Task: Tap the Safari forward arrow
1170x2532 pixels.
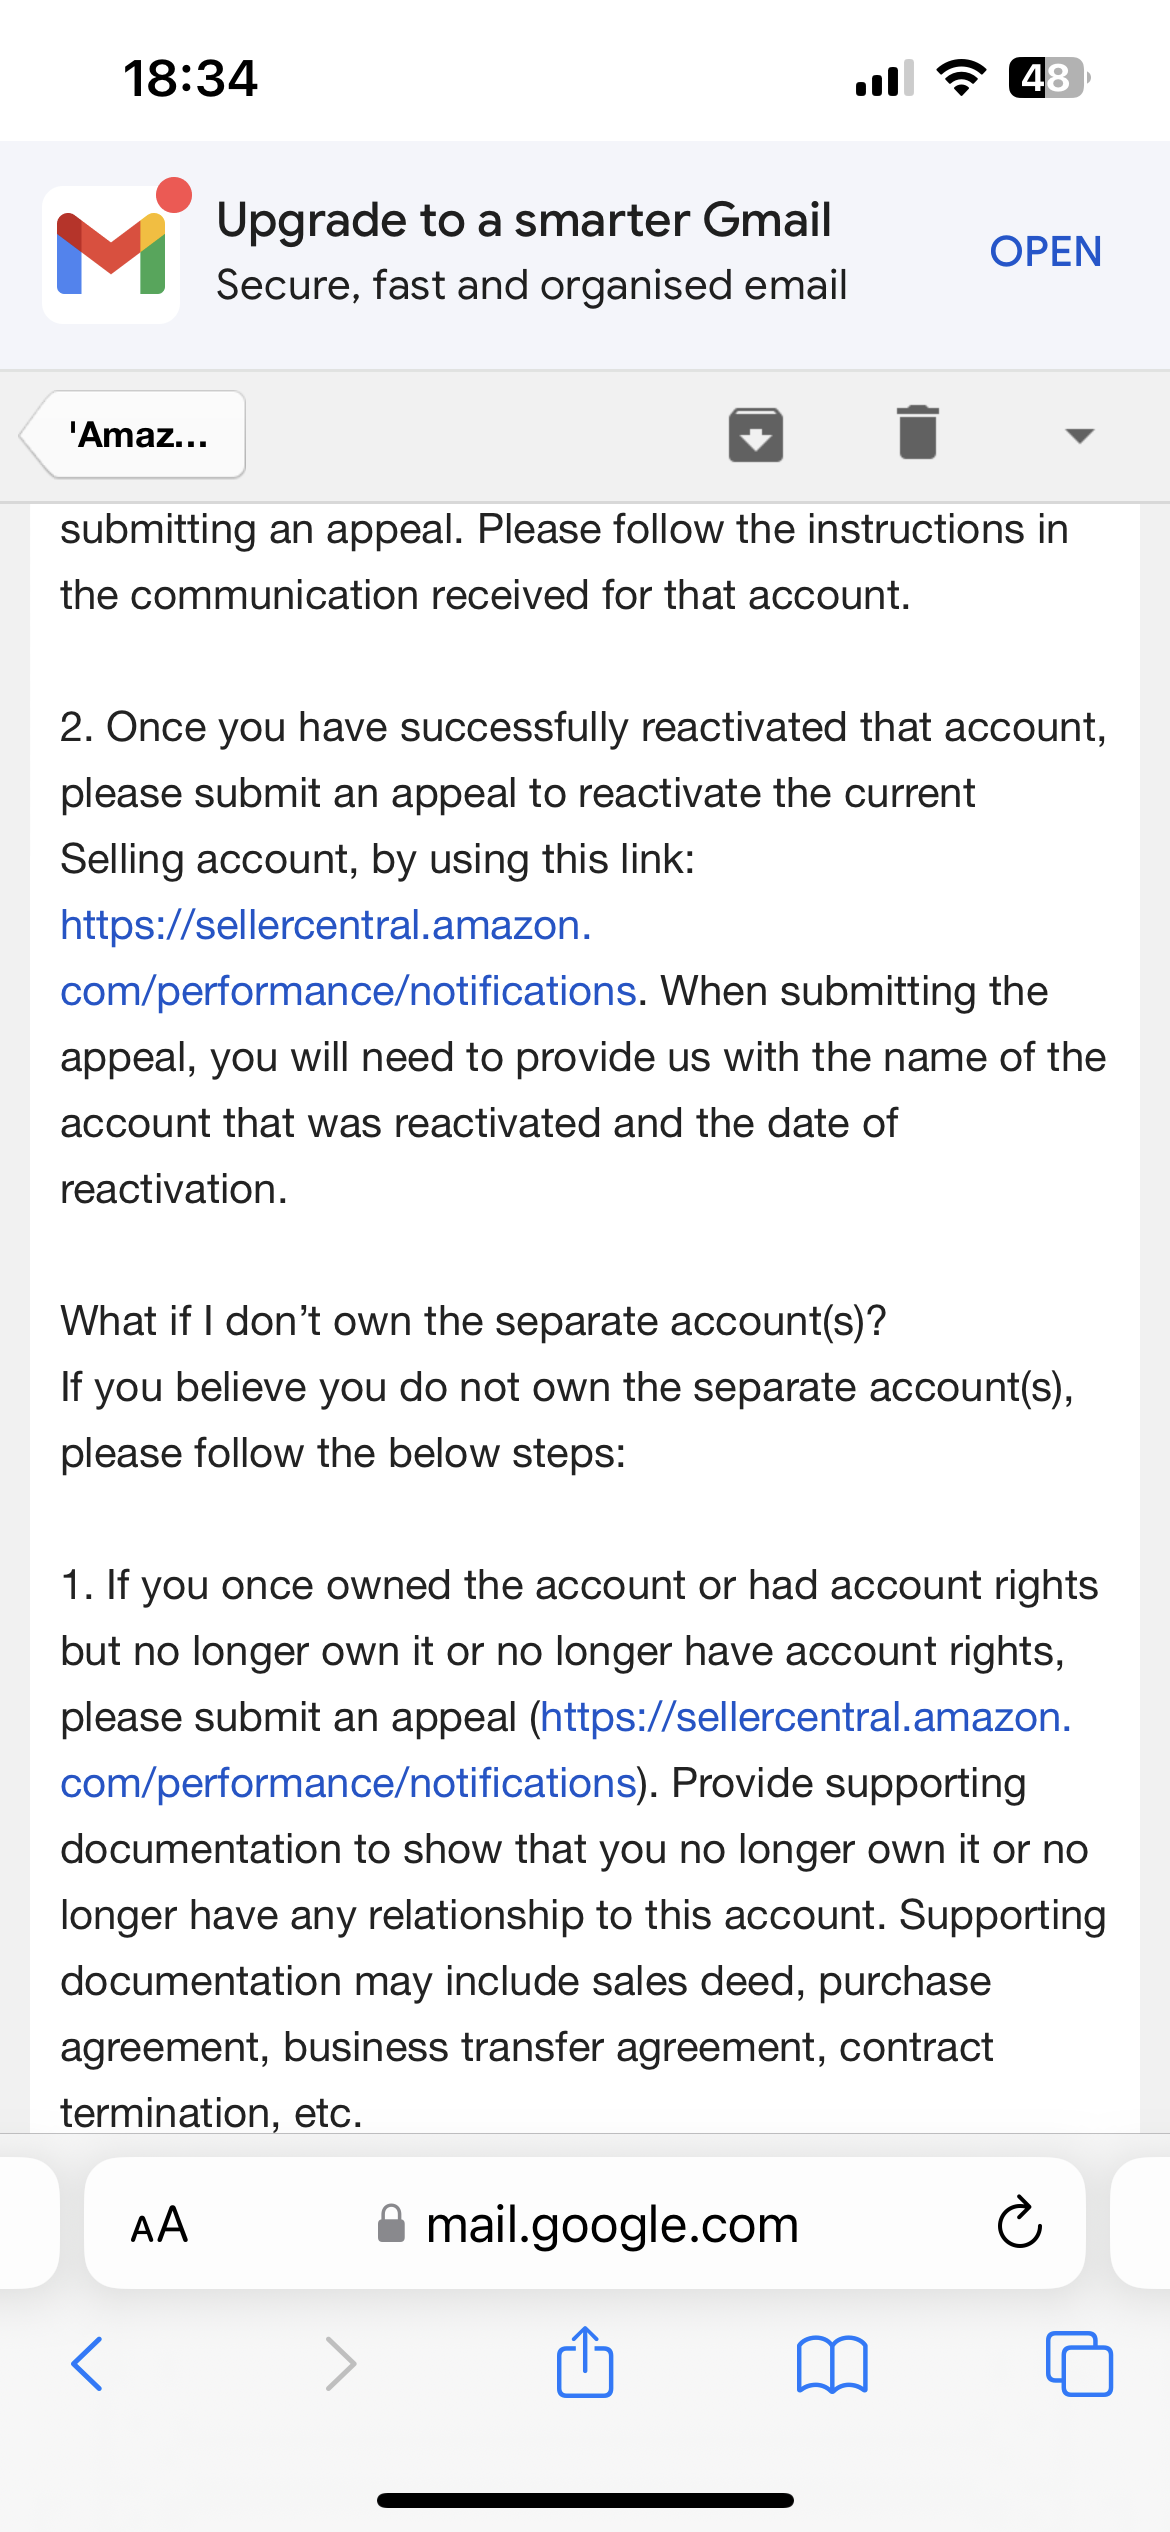Action: click(x=341, y=2364)
